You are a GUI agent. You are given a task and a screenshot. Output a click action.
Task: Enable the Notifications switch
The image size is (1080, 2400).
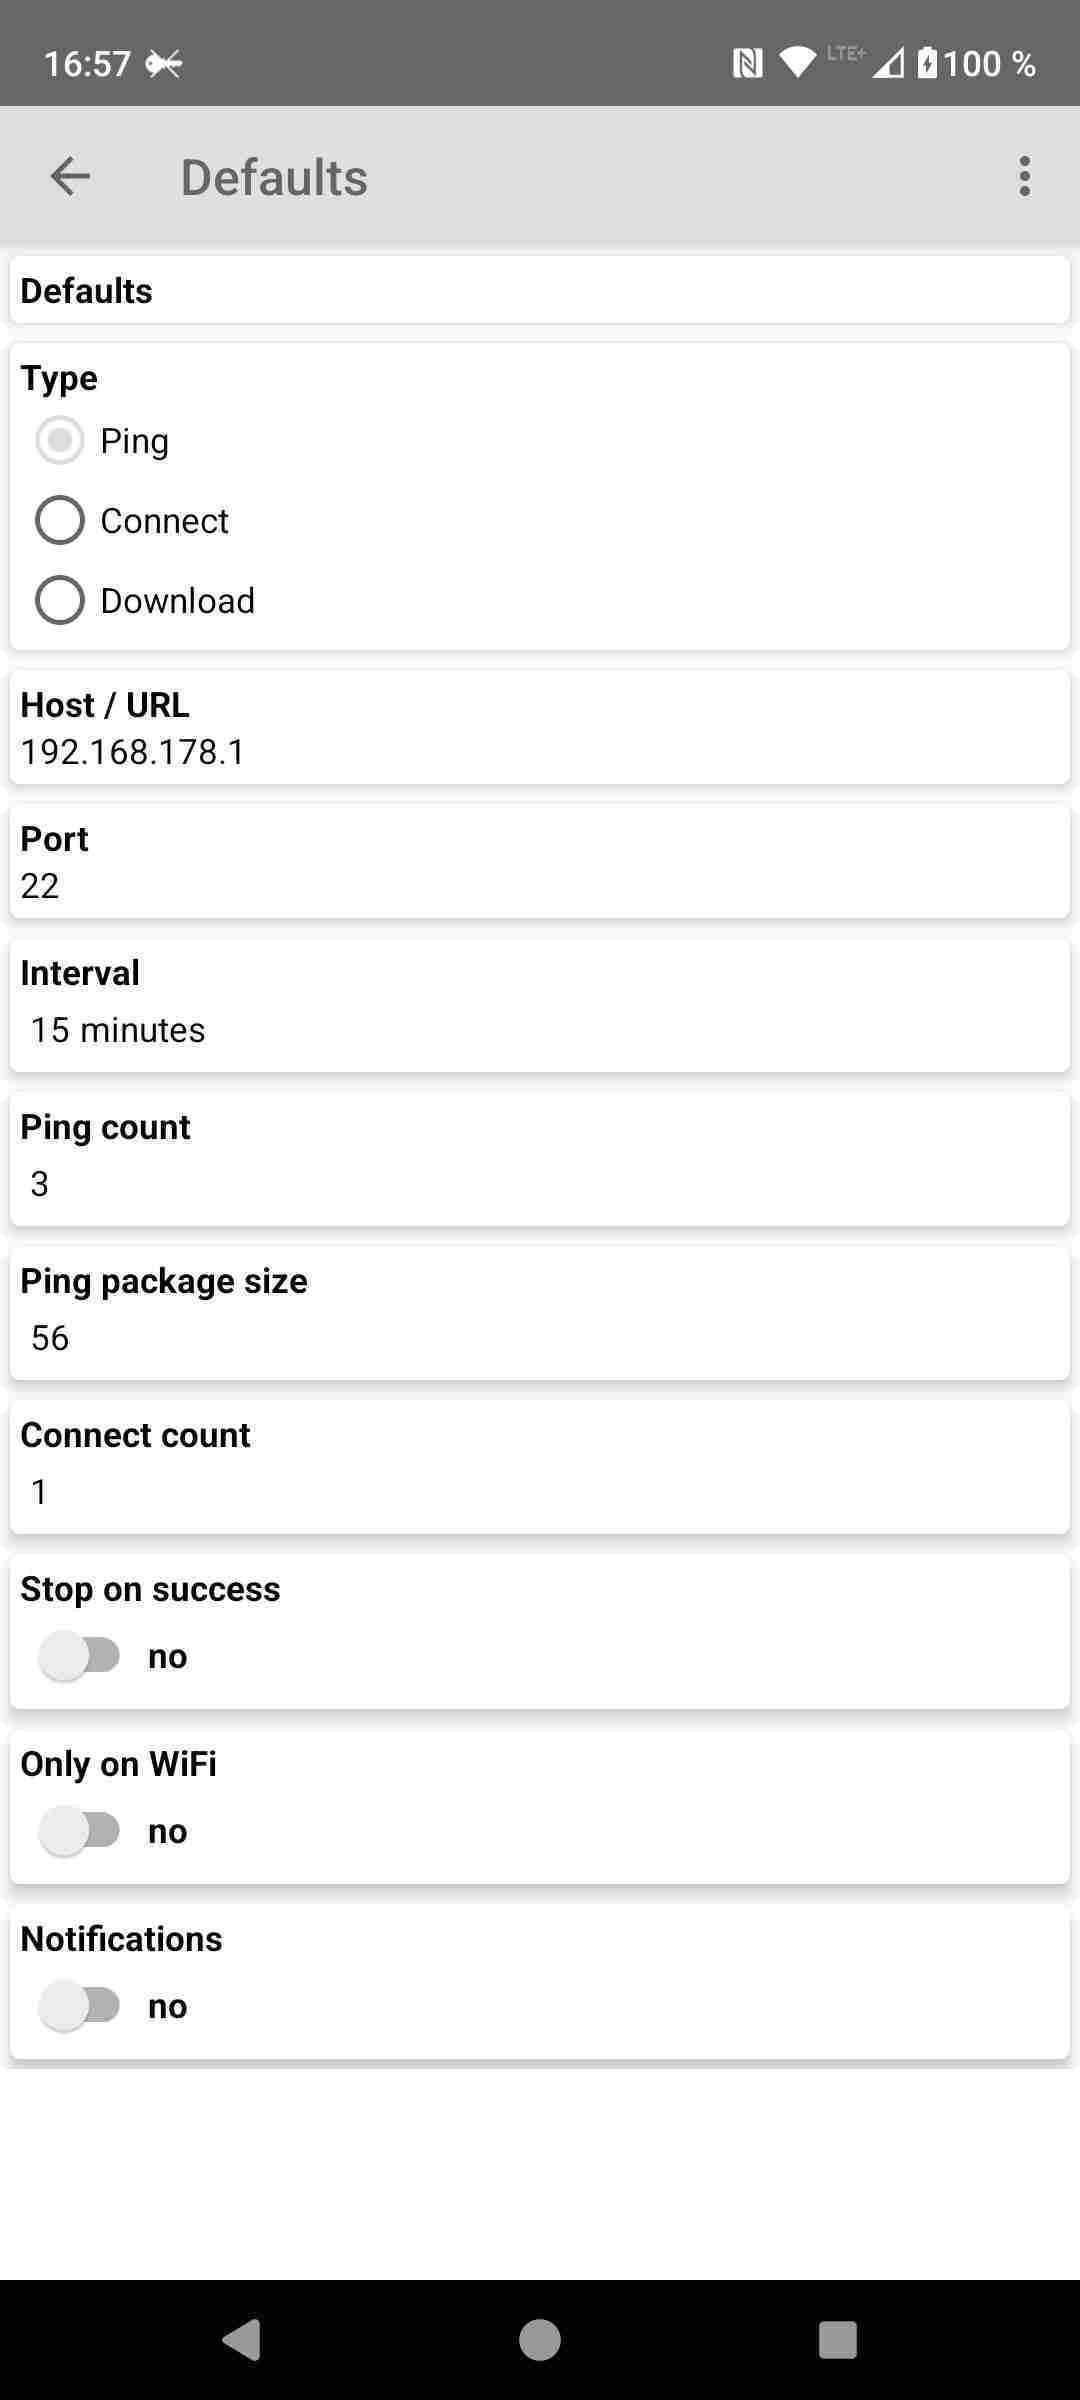click(x=80, y=2006)
